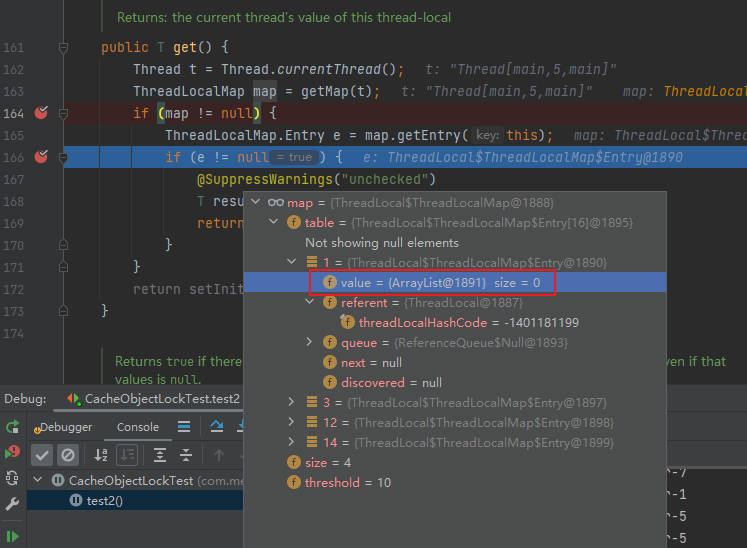747x548 pixels.
Task: Open debug settings wrench icon
Action: (x=12, y=503)
